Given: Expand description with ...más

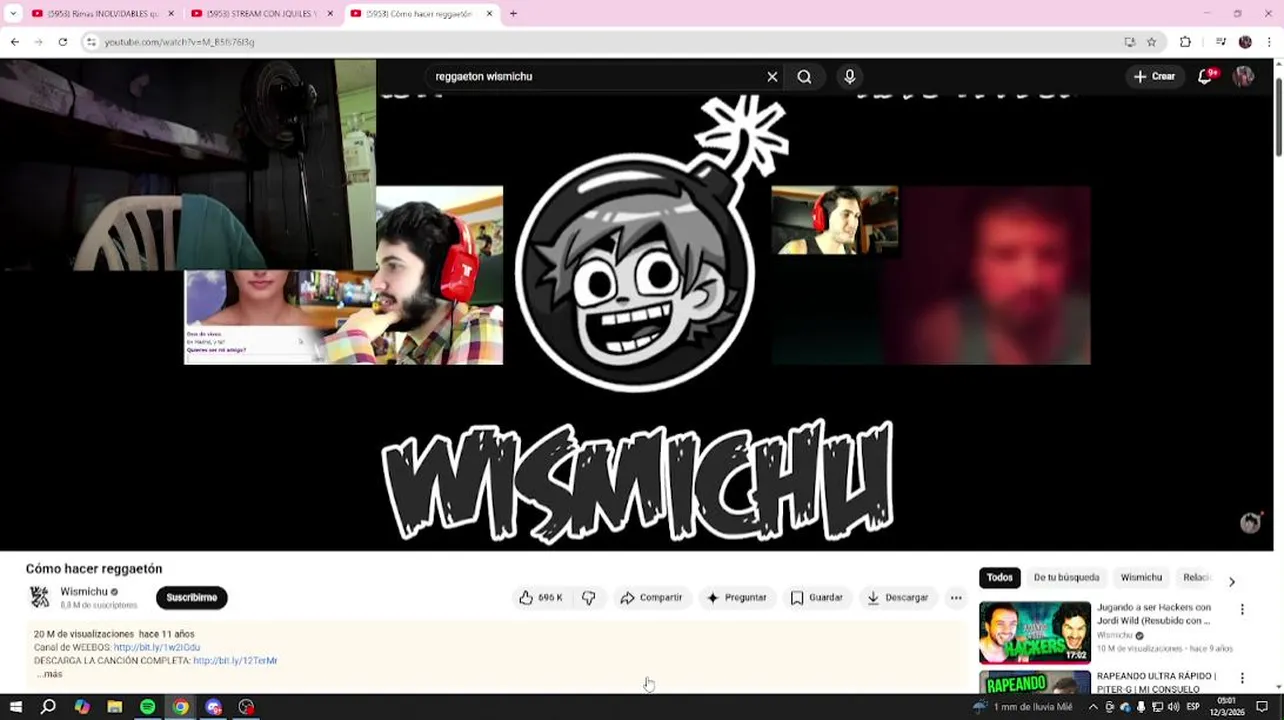Looking at the screenshot, I should 49,674.
